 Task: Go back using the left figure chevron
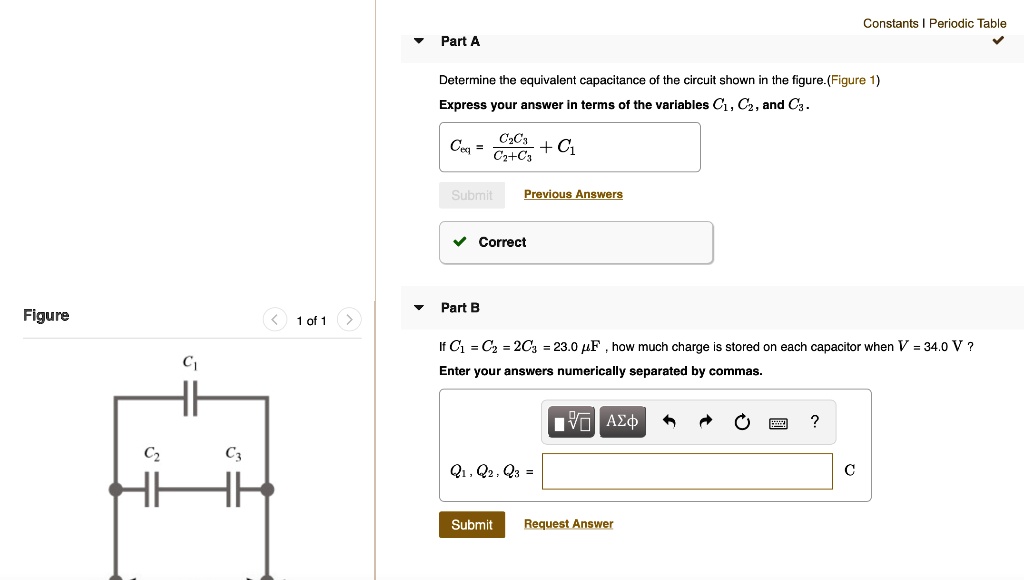(274, 319)
